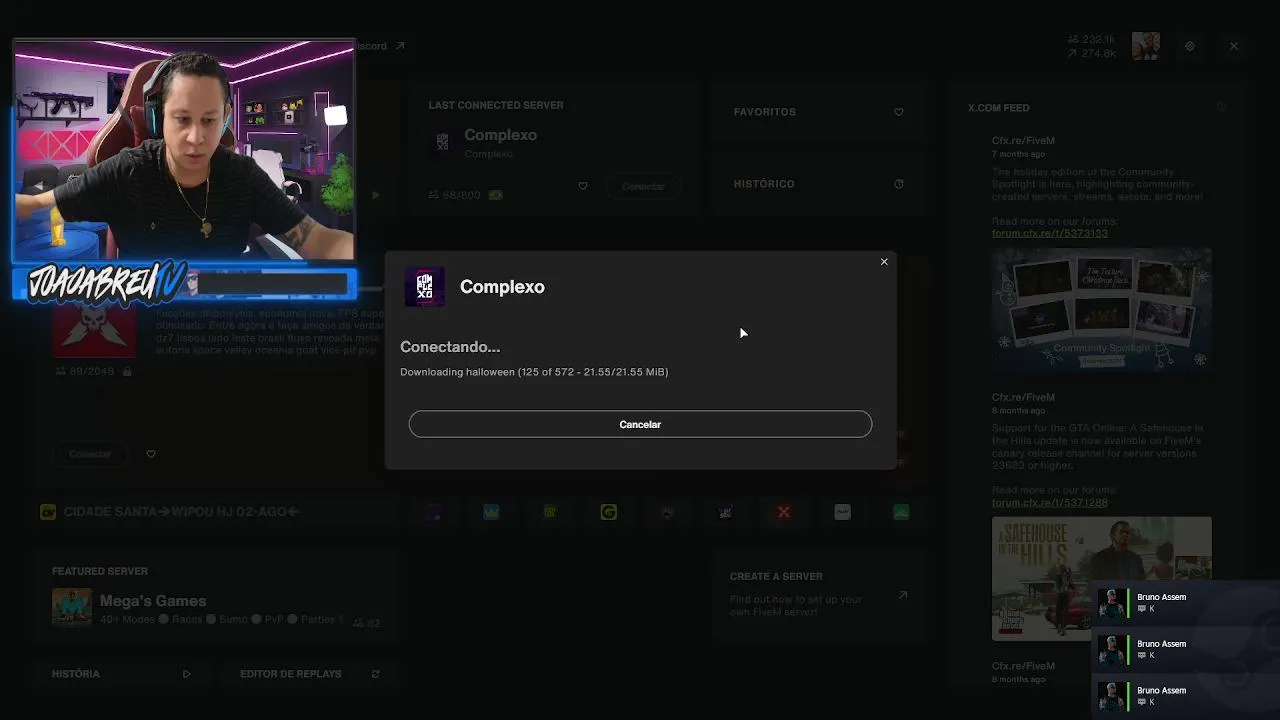Close the Complexo connecting dialog
Viewport: 1280px width, 720px height.
click(x=884, y=262)
